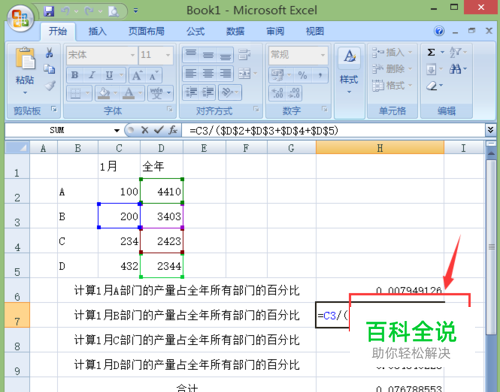Screen dimensions: 500x392
Task: Apply accounting number format
Action: (x=277, y=75)
